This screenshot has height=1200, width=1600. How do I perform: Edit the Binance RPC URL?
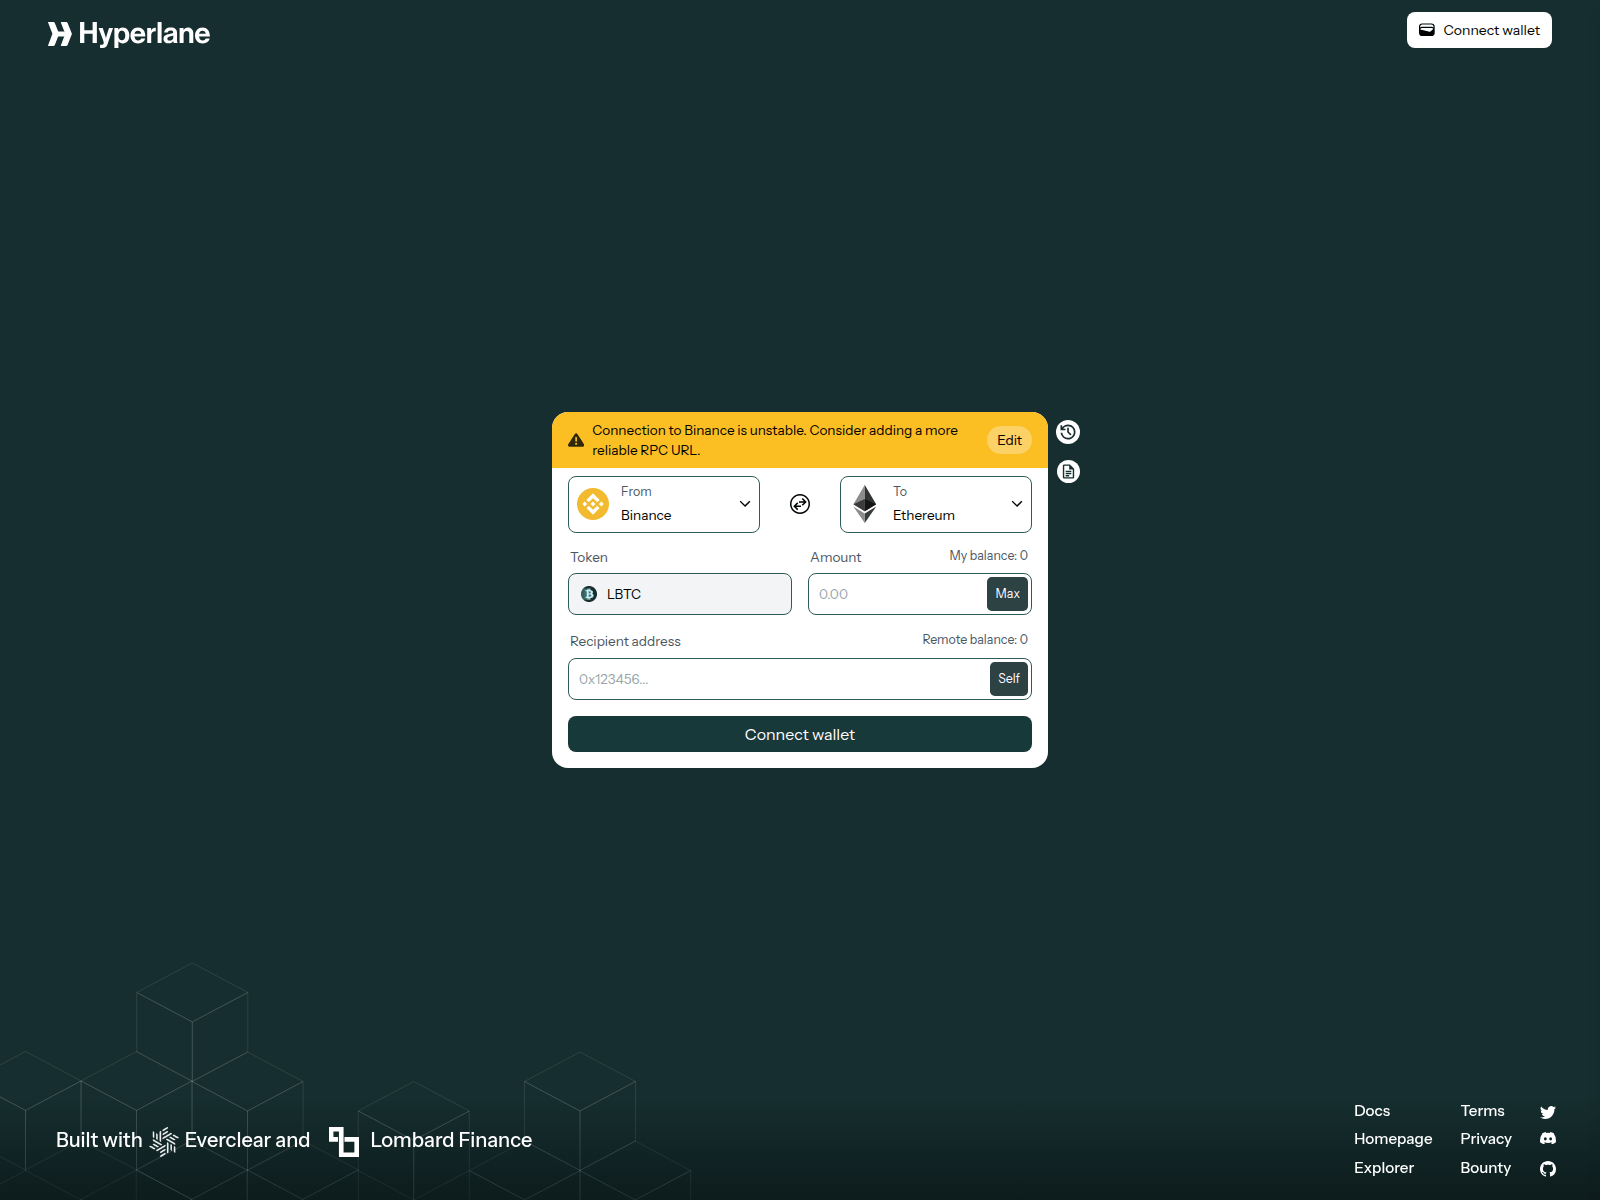[x=1009, y=440]
